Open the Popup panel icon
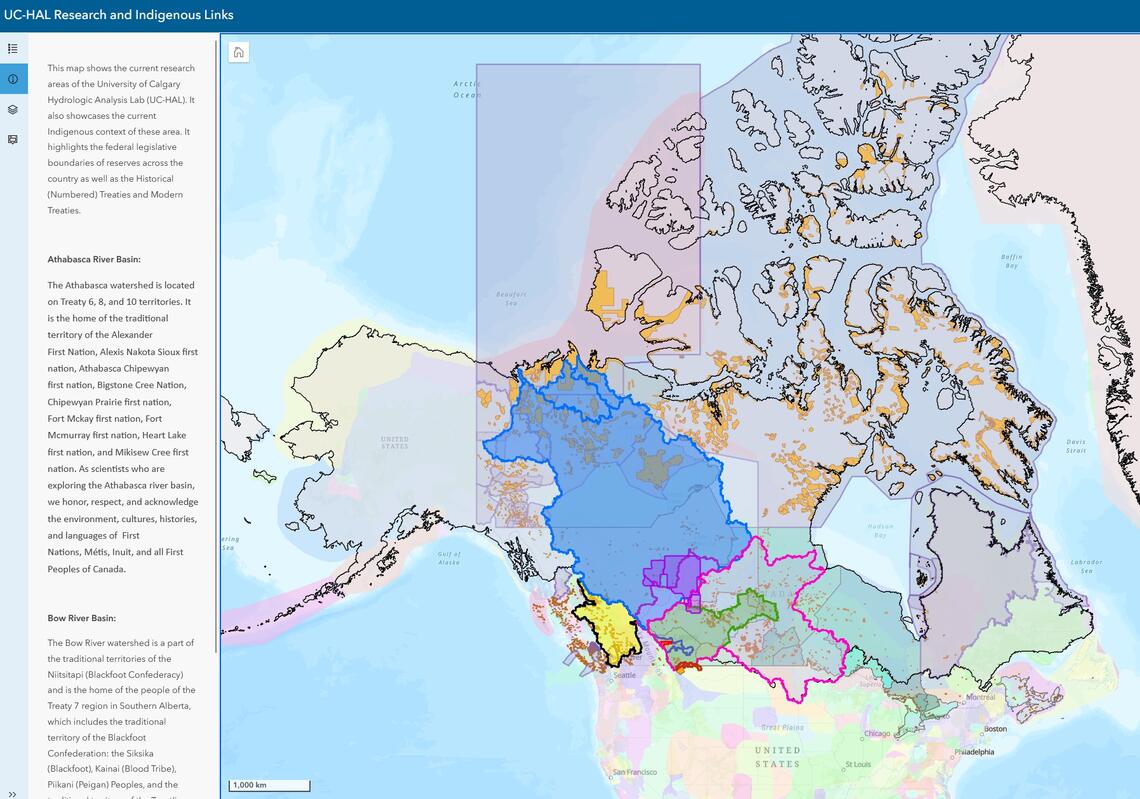This screenshot has width=1140, height=799. tap(13, 140)
